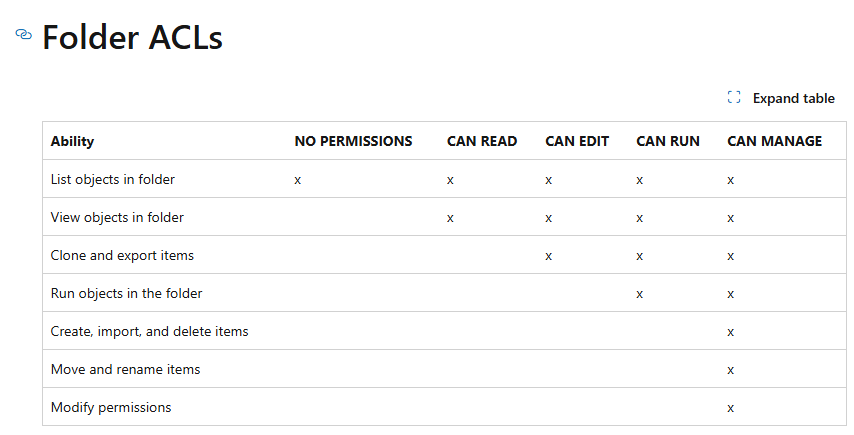Select the CAN MANAGE column header

click(774, 141)
